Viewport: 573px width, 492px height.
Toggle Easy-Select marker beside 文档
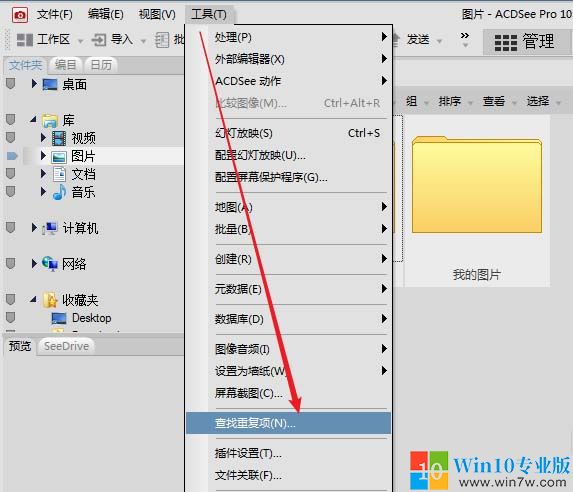coord(11,173)
